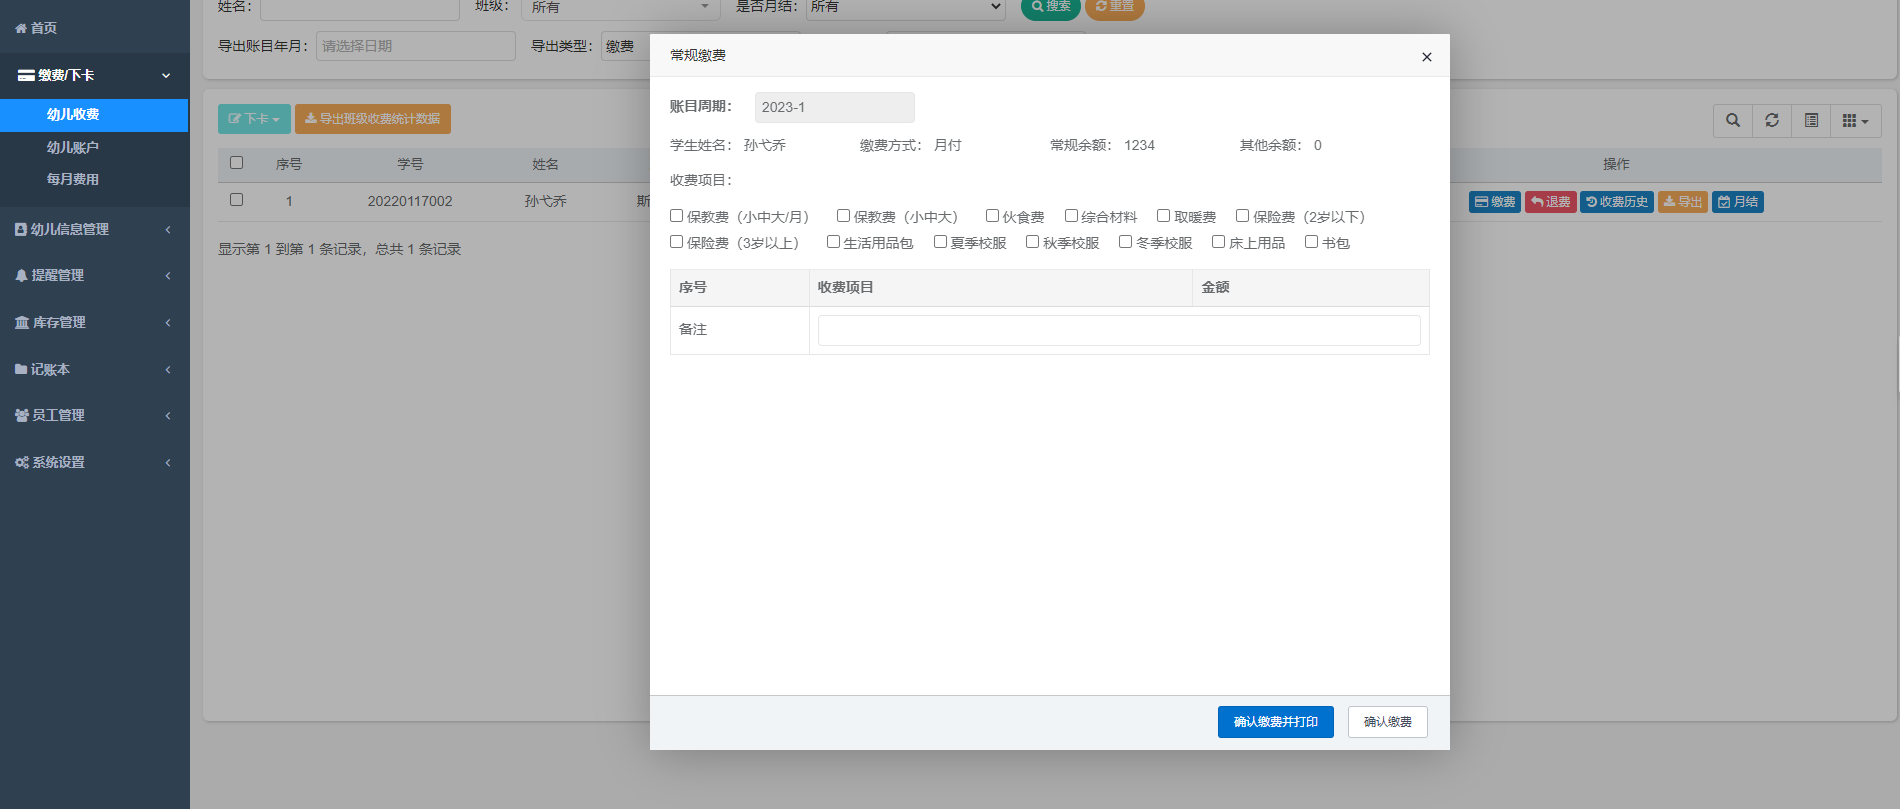Viewport: 1900px width, 809px height.
Task: Click the 导出账目年月 date field
Action: [x=416, y=46]
